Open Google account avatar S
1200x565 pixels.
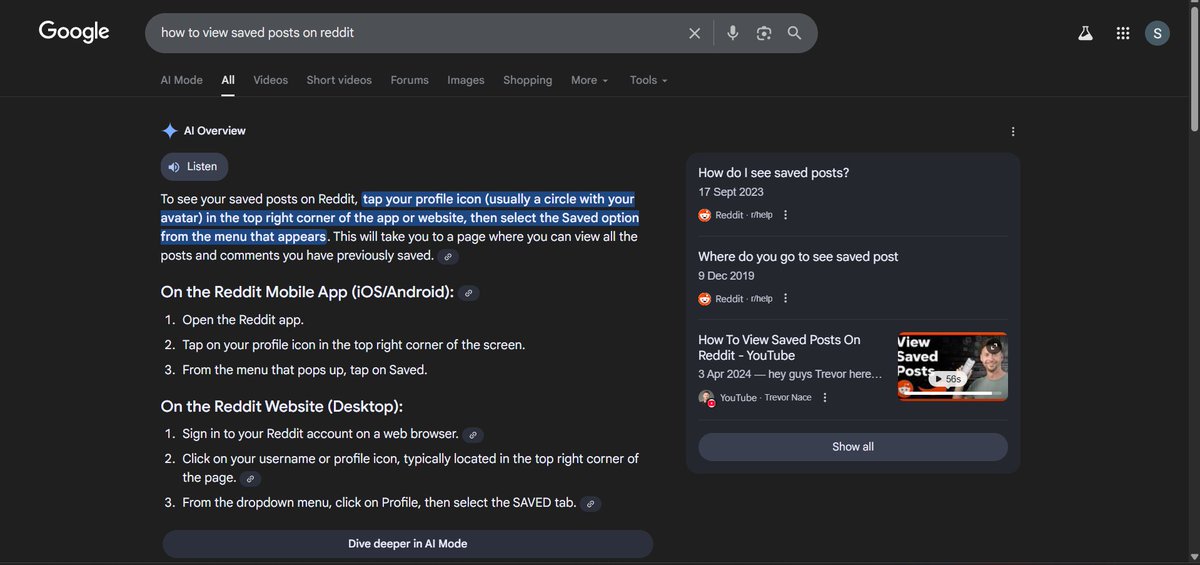click(x=1157, y=33)
